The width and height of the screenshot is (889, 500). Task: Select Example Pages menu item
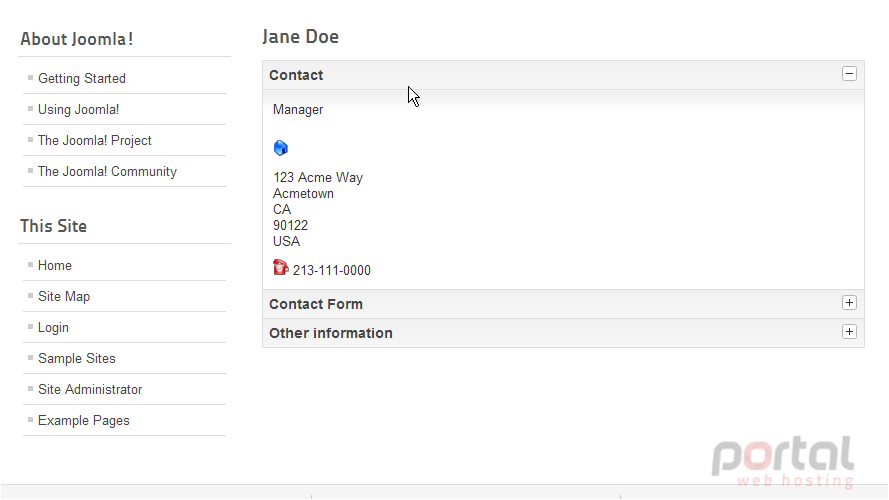coord(83,421)
